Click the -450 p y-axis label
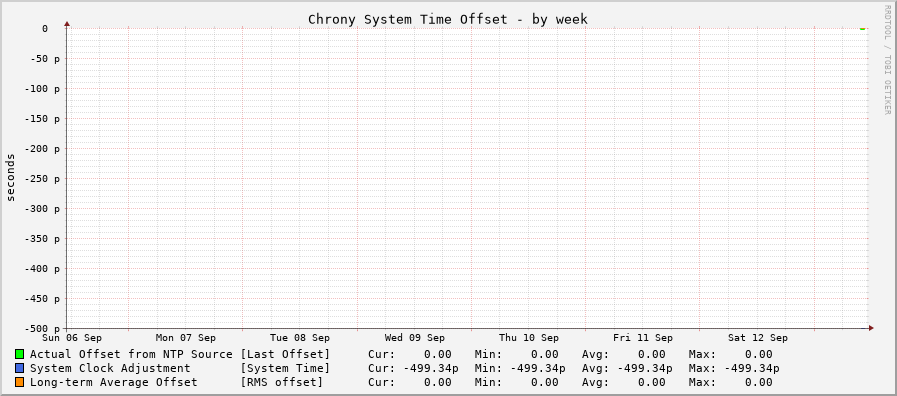This screenshot has width=897, height=396. [42, 299]
